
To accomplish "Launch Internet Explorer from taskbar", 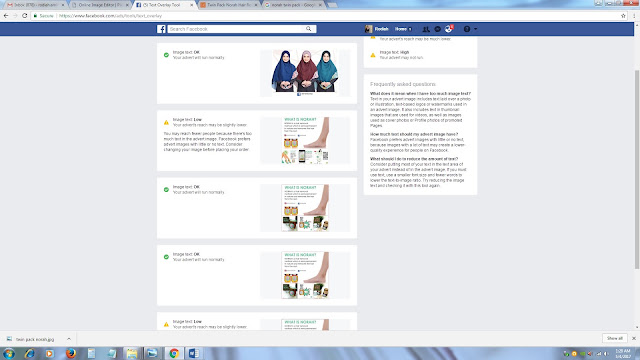I will click(x=29, y=353).
